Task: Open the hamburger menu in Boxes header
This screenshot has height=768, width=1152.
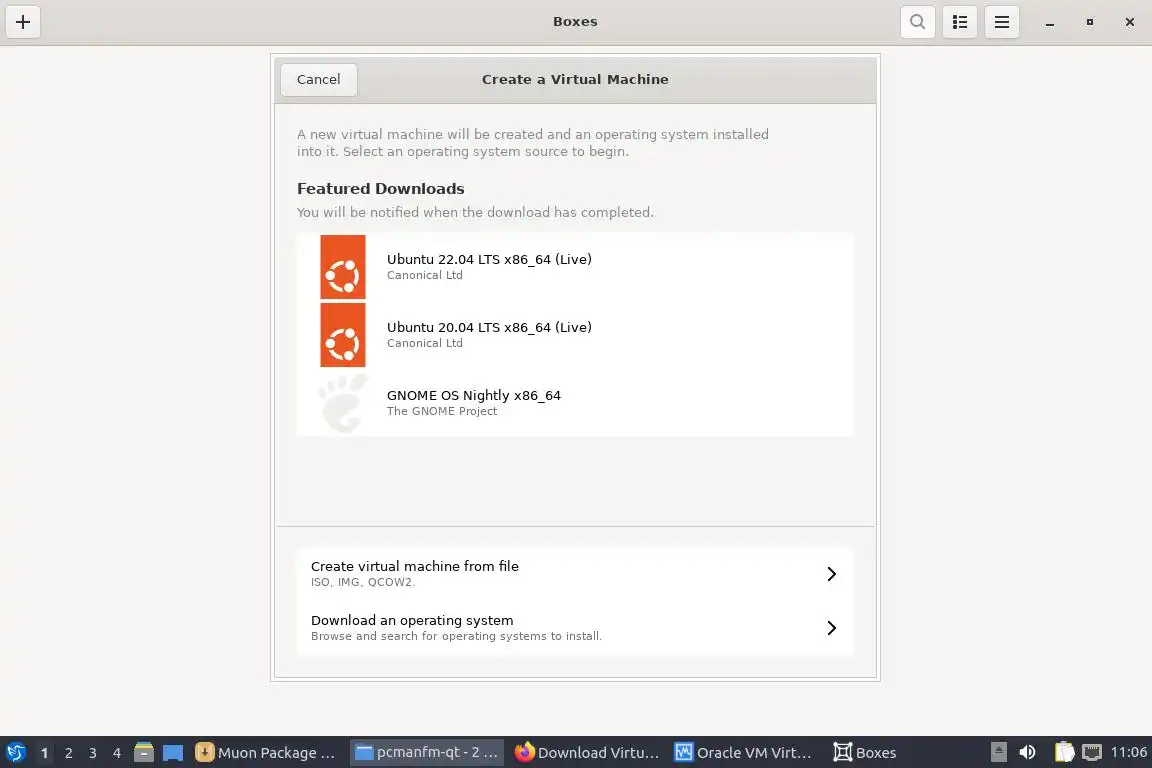Action: pos(1001,22)
